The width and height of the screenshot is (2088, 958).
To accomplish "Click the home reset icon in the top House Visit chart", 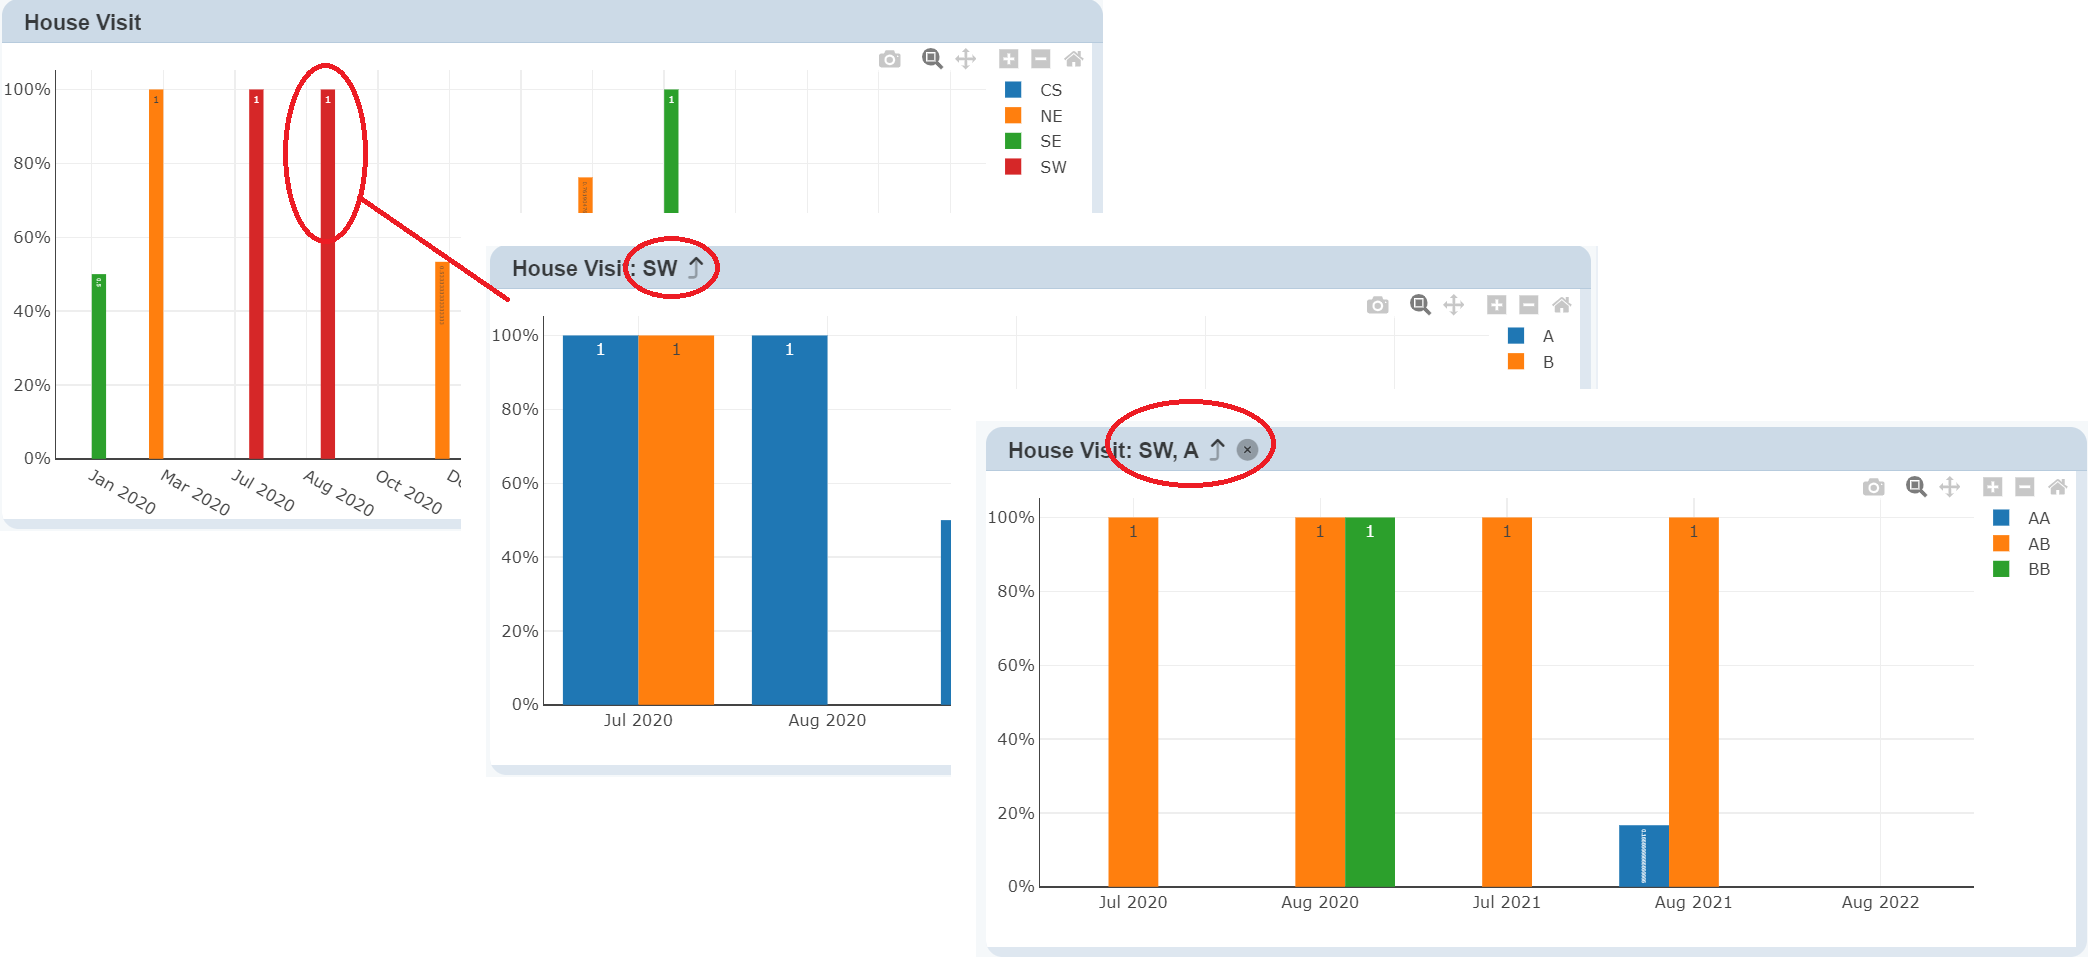I will 1073,60.
